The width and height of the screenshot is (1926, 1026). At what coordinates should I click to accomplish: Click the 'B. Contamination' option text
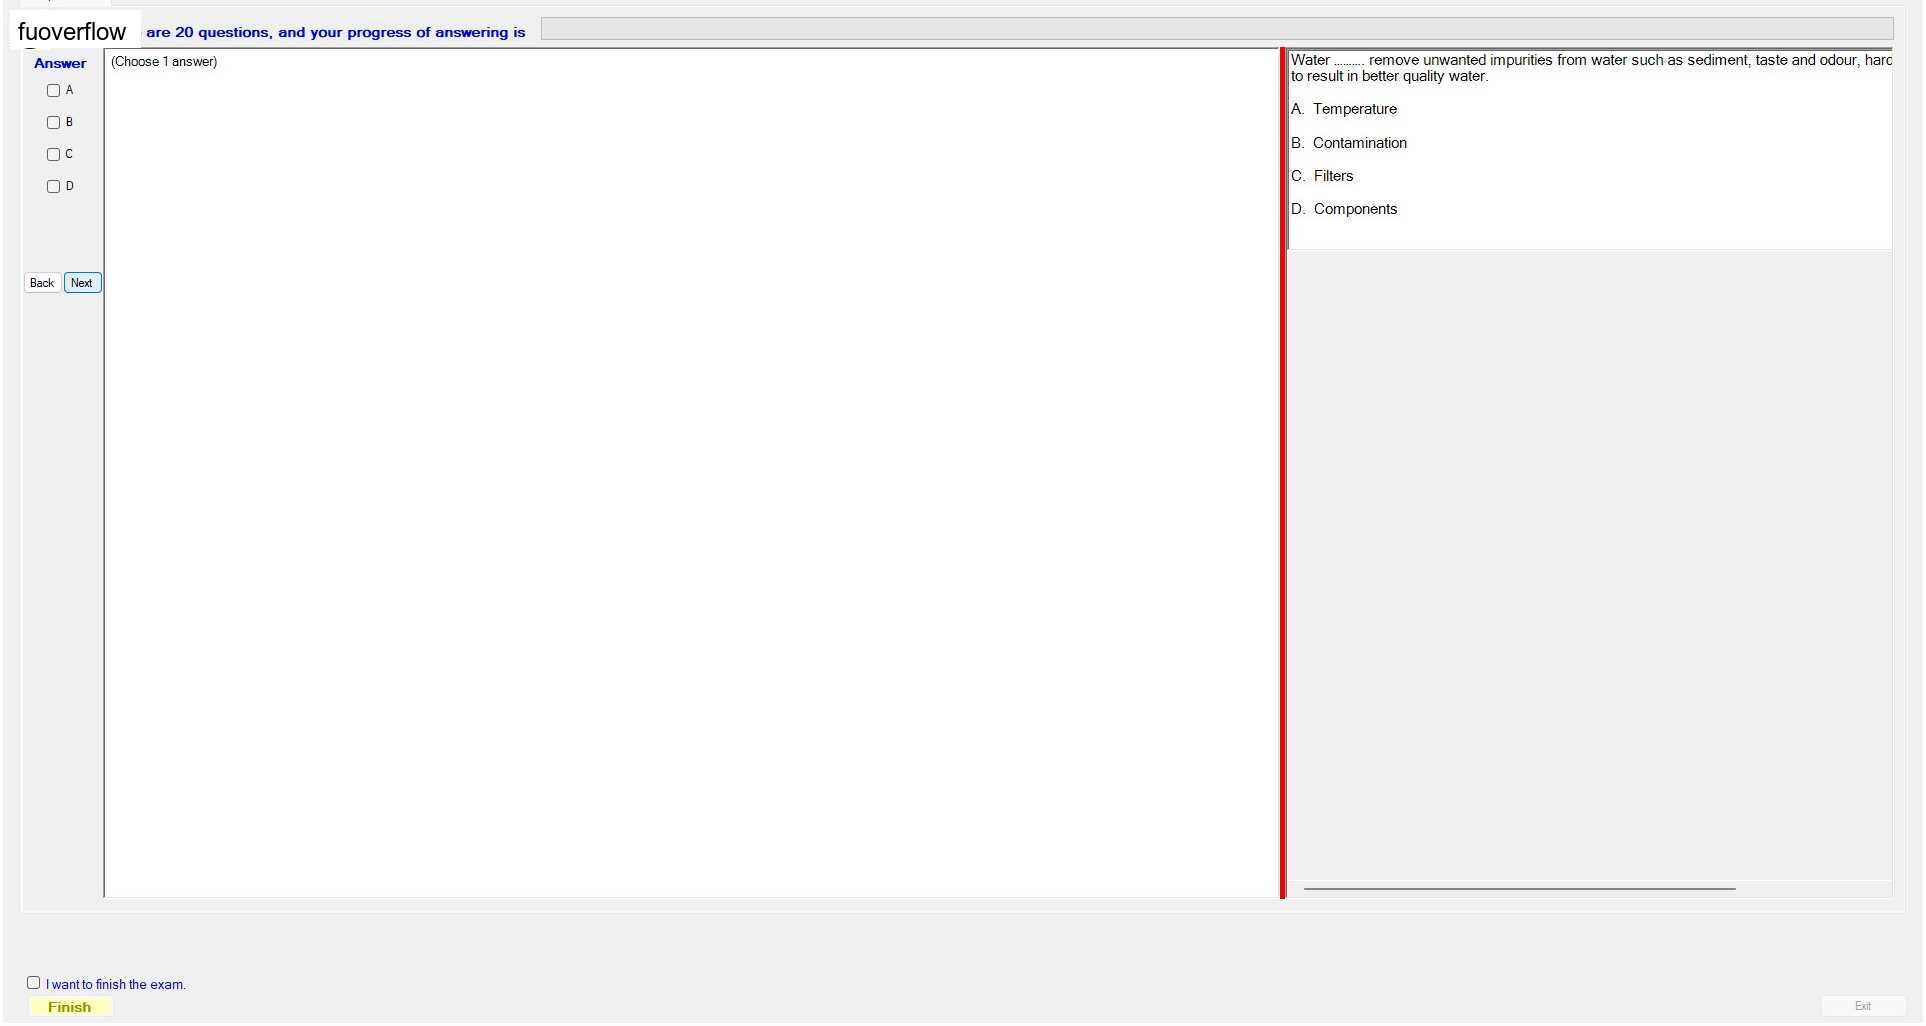pos(1349,143)
